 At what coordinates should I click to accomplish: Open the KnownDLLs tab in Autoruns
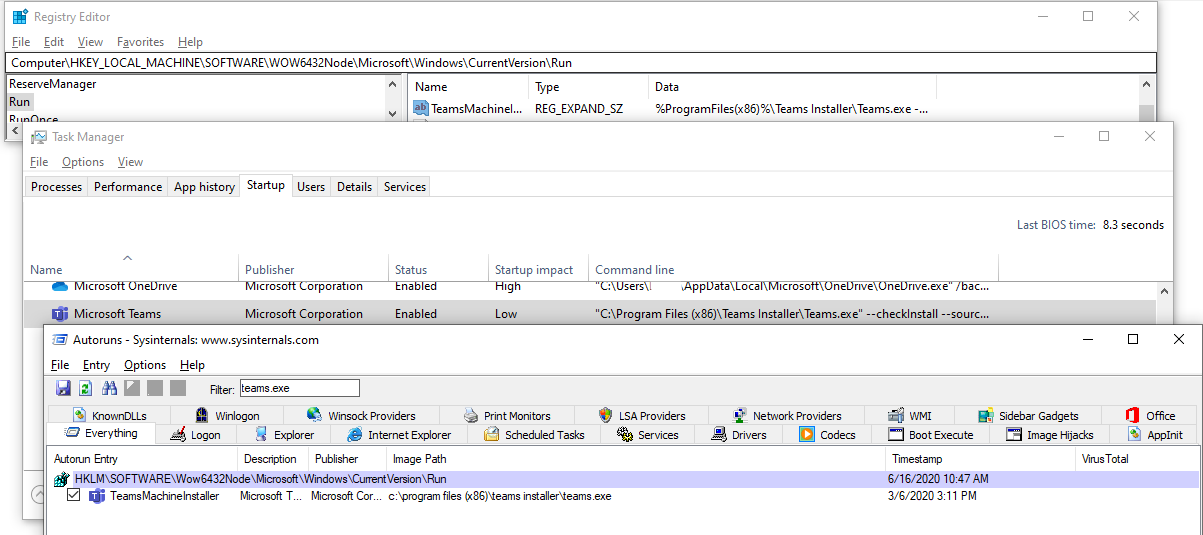pos(108,415)
